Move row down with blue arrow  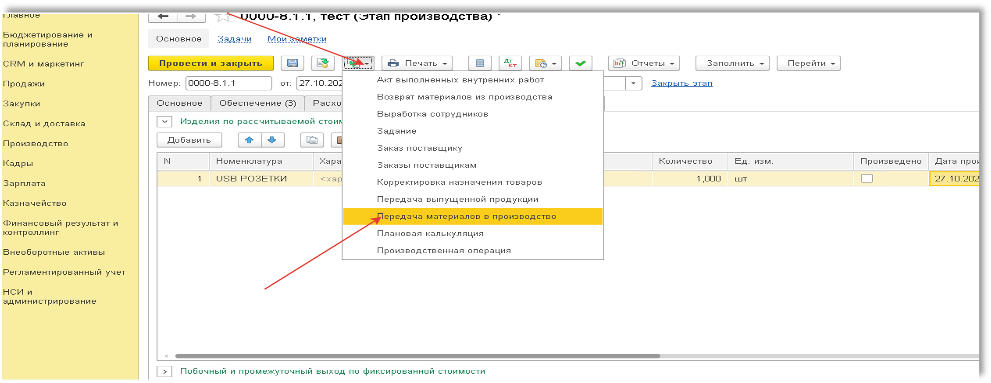pyautogui.click(x=273, y=140)
